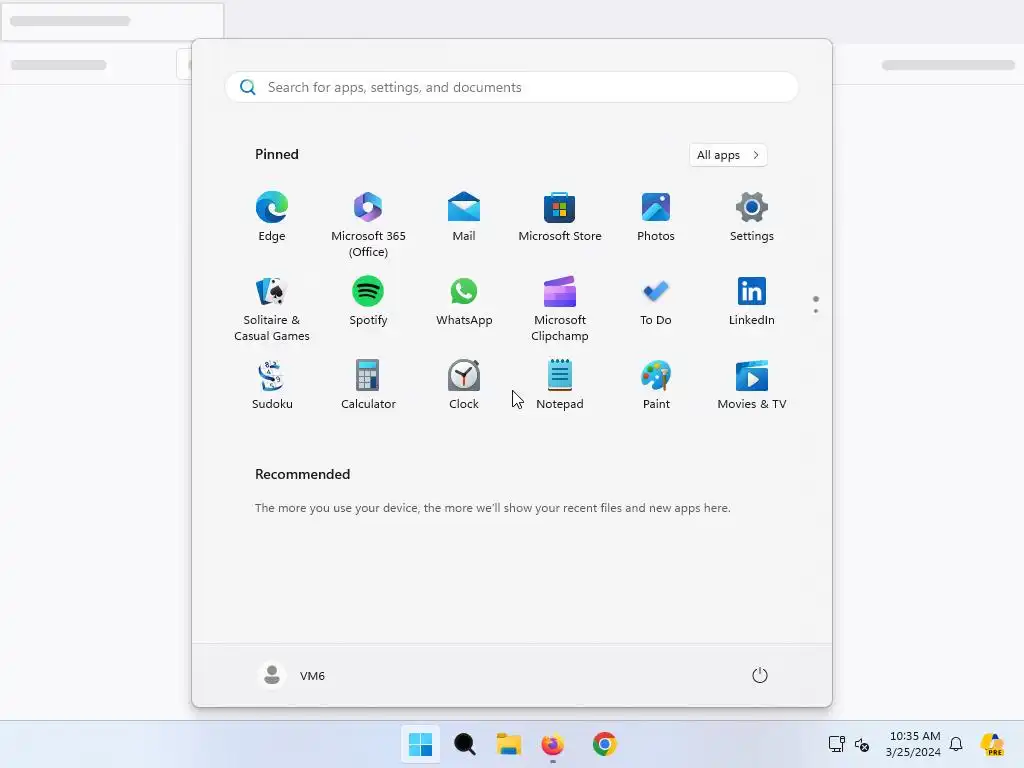Open the power options button
This screenshot has width=1024, height=768.
click(760, 675)
